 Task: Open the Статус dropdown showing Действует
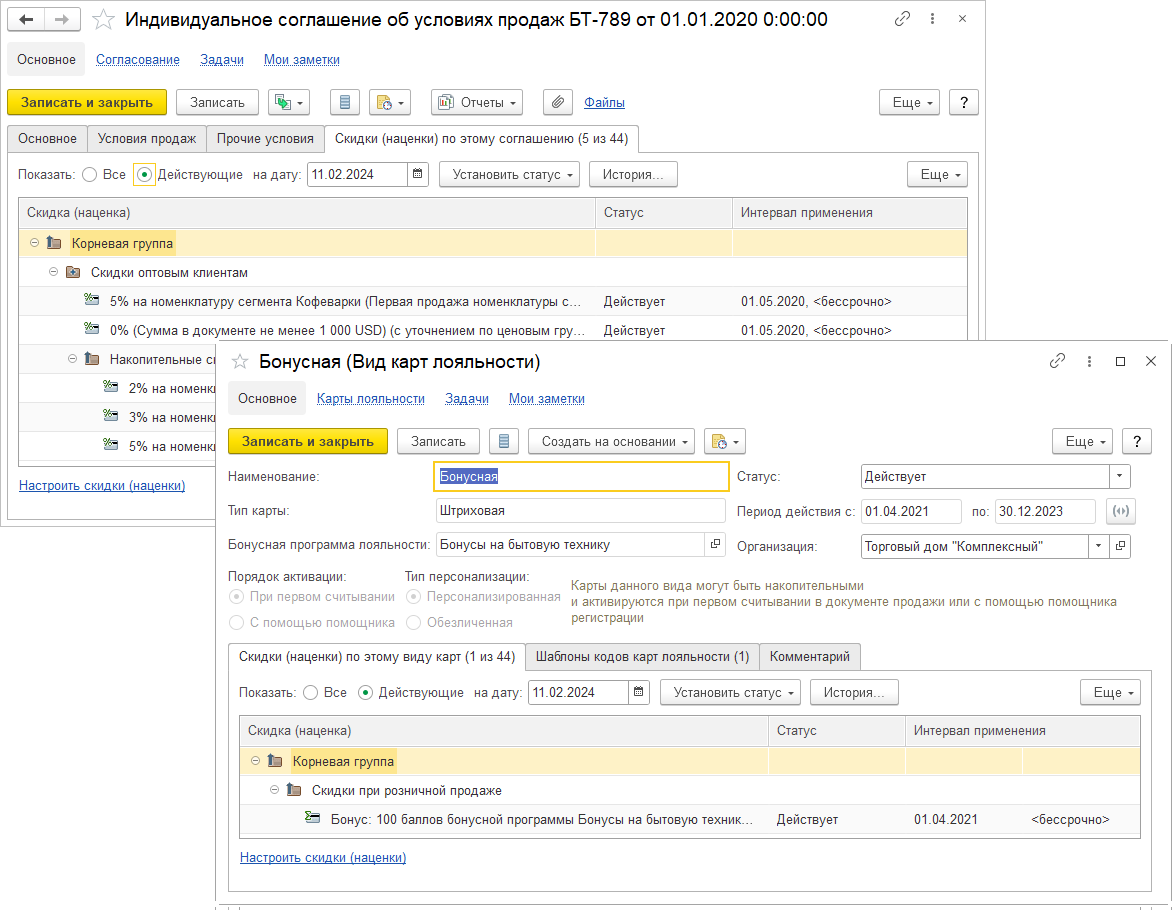point(1120,477)
